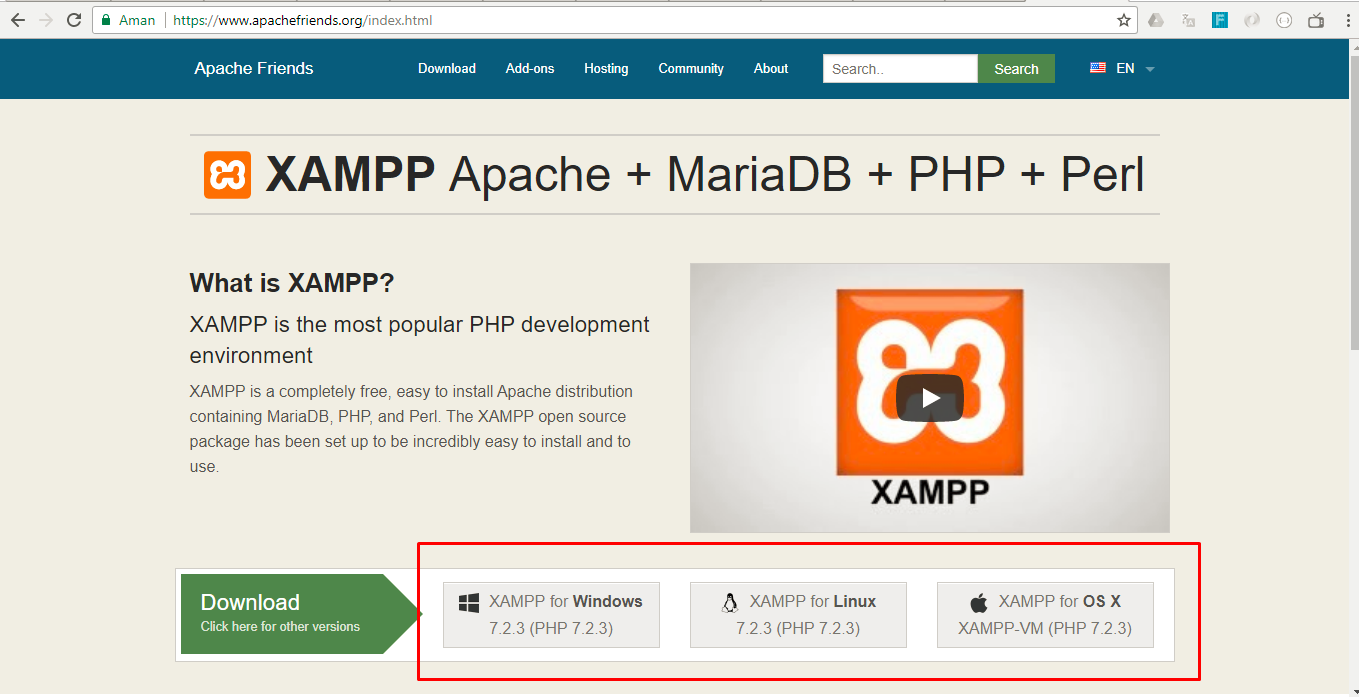1359x697 pixels.
Task: Click the browser forward arrow
Action: coord(46,20)
